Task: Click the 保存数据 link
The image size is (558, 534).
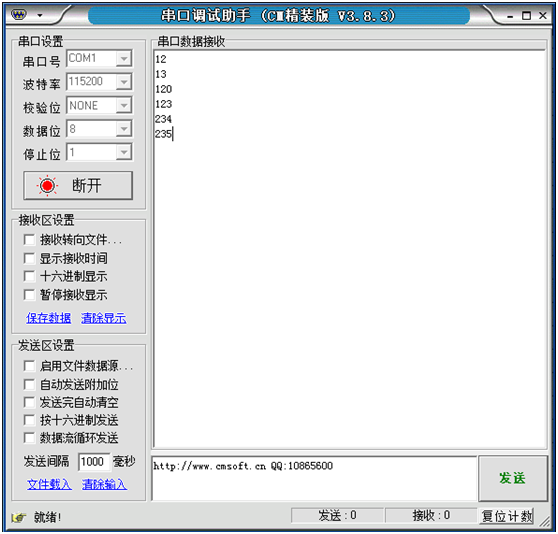Action: 48,318
